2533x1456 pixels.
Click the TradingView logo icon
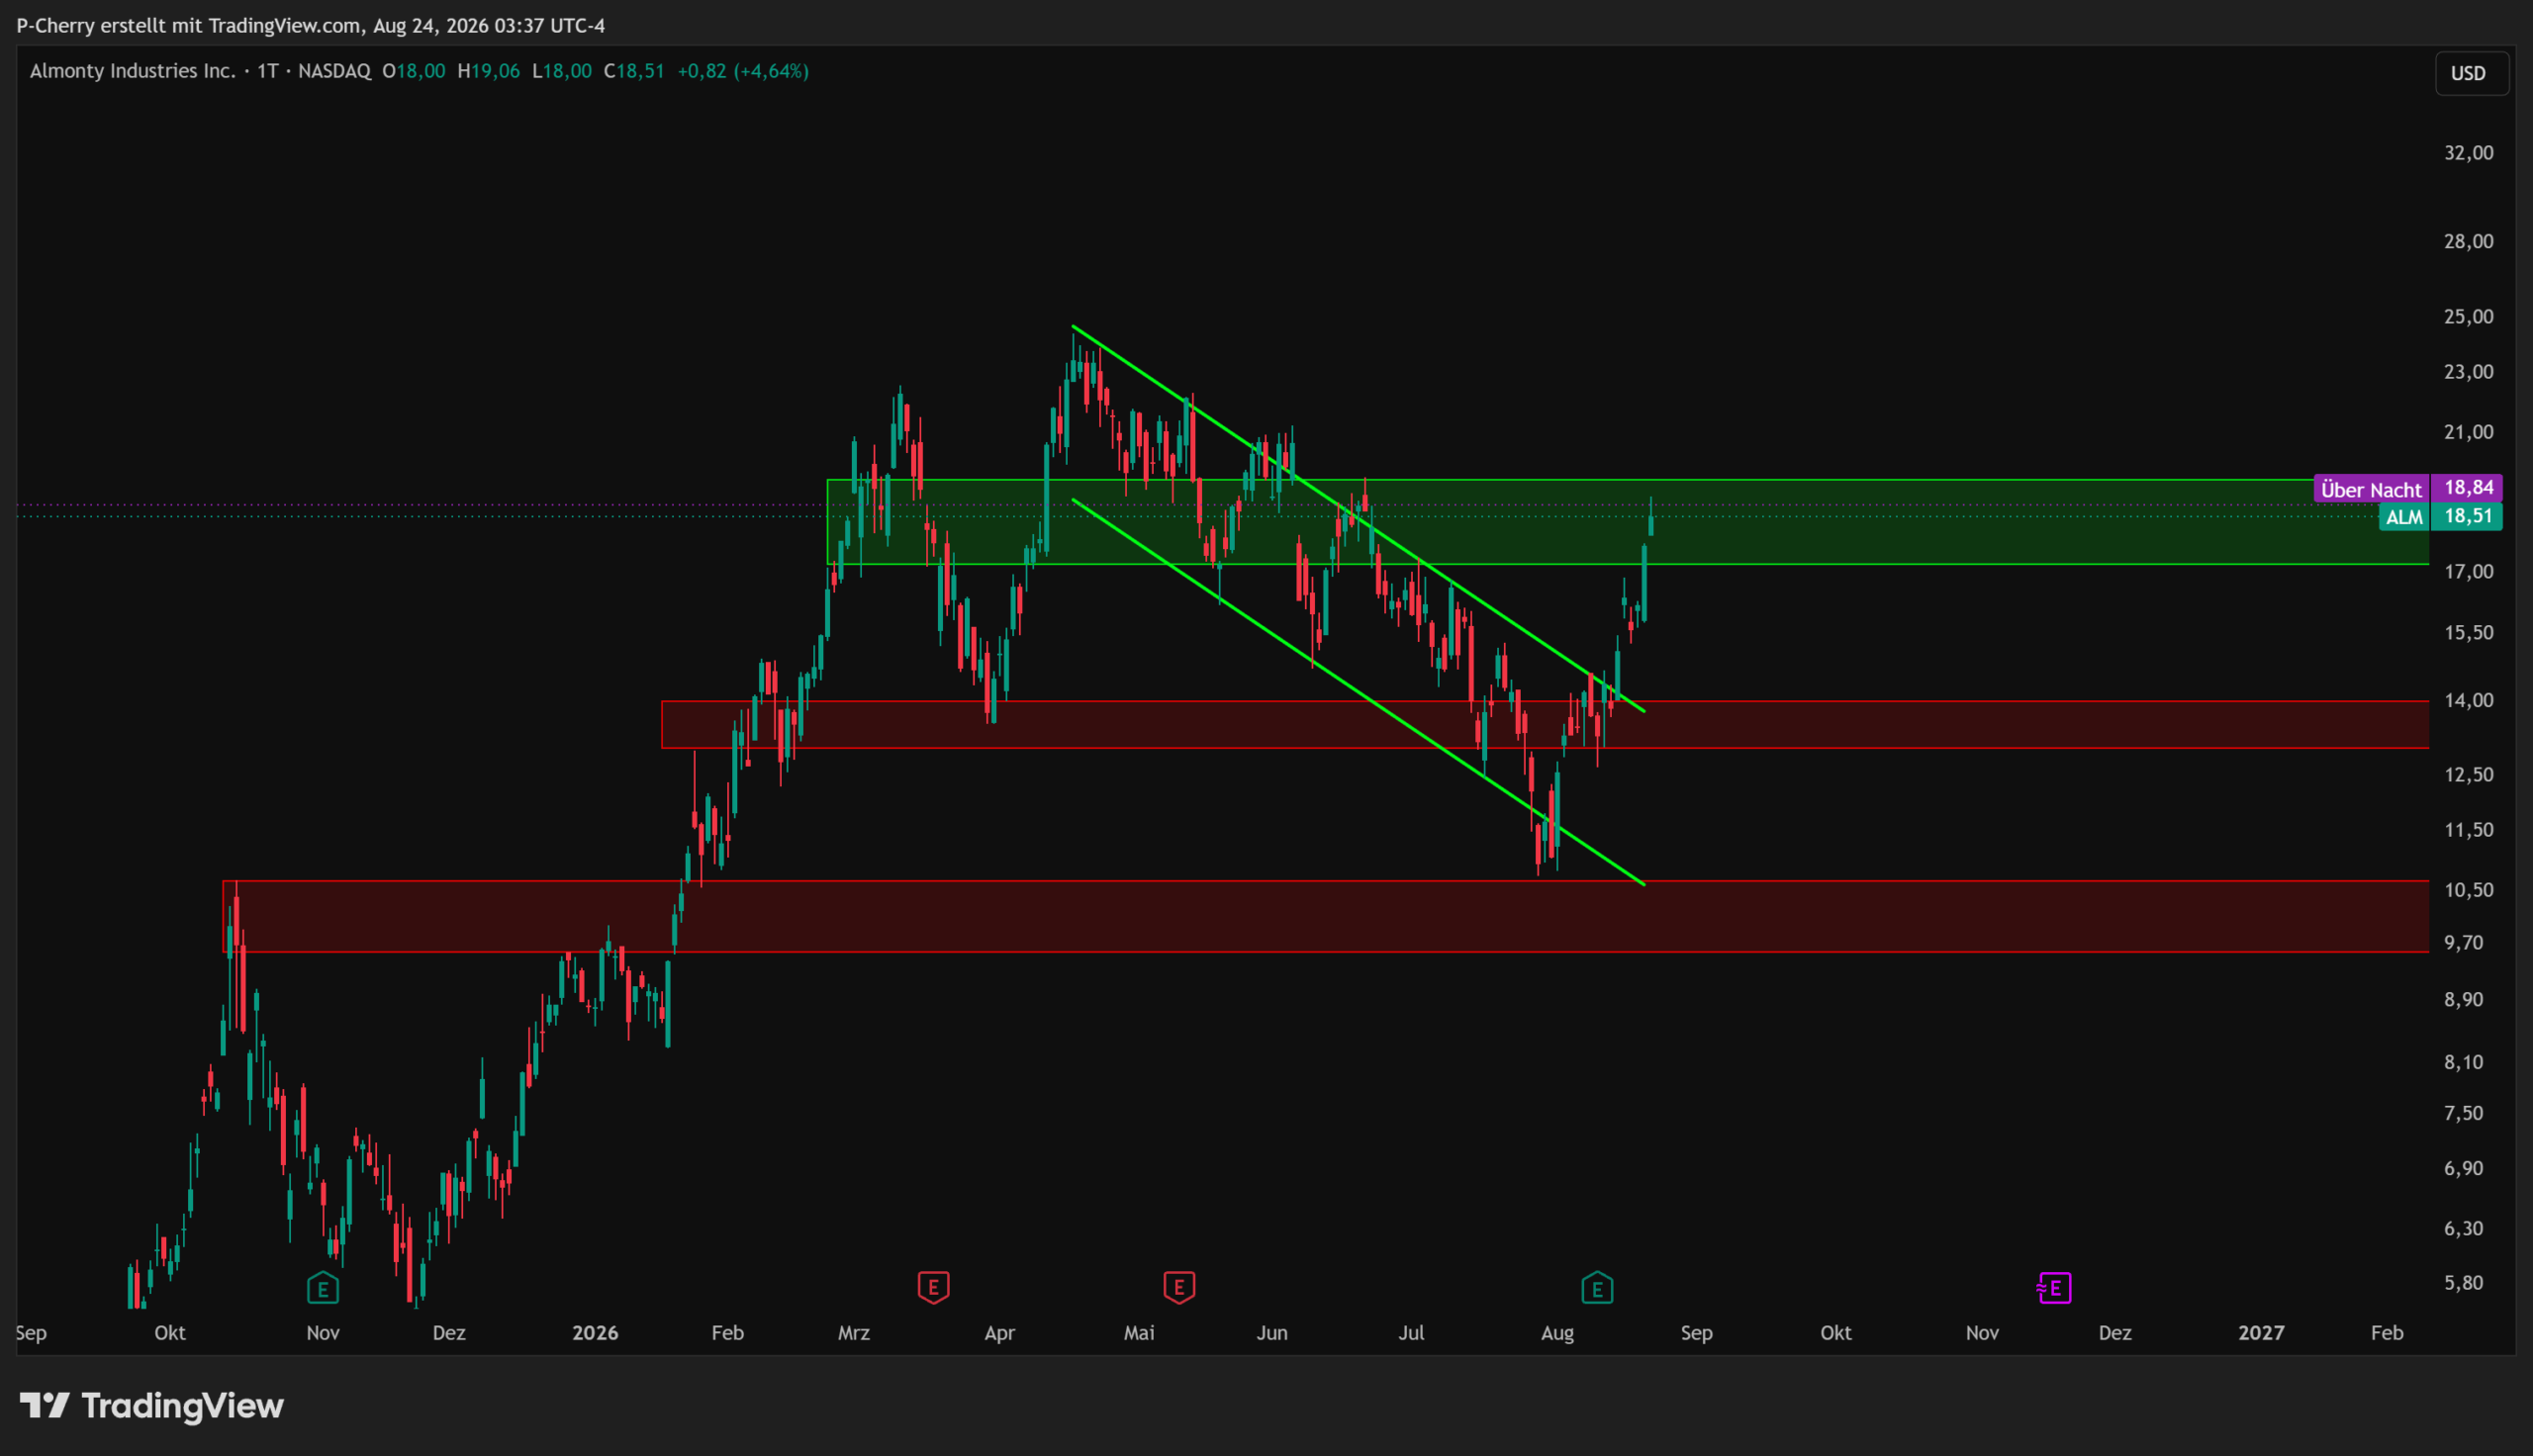coord(45,1405)
